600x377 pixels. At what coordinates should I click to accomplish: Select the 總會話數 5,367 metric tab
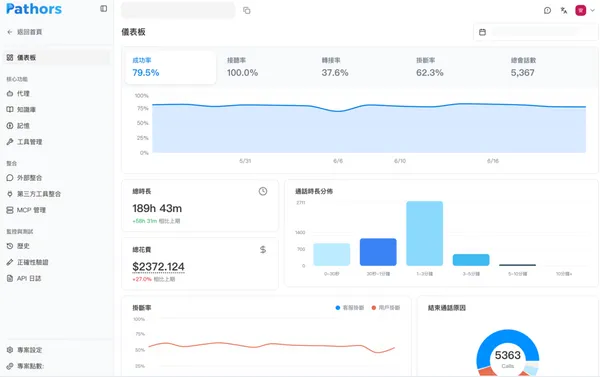(549, 67)
